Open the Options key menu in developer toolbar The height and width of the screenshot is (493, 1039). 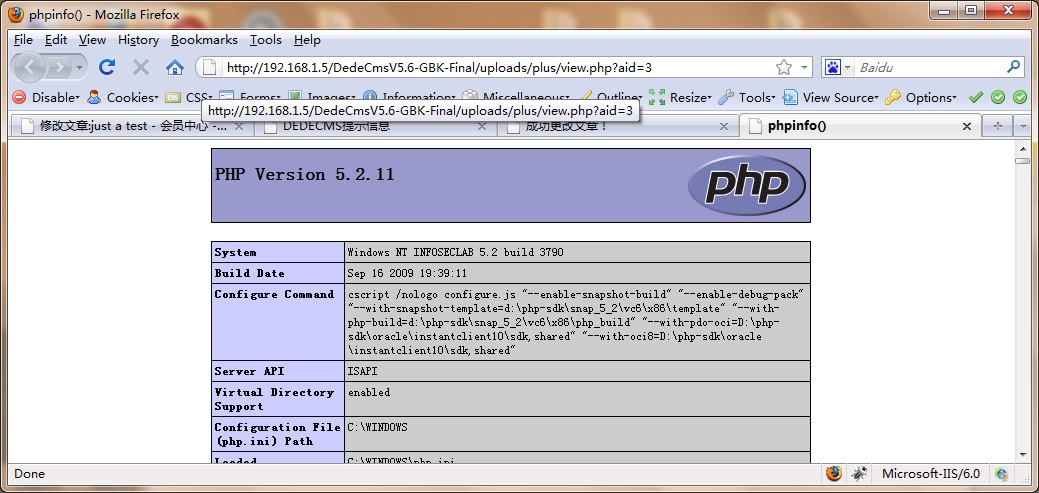(x=921, y=97)
